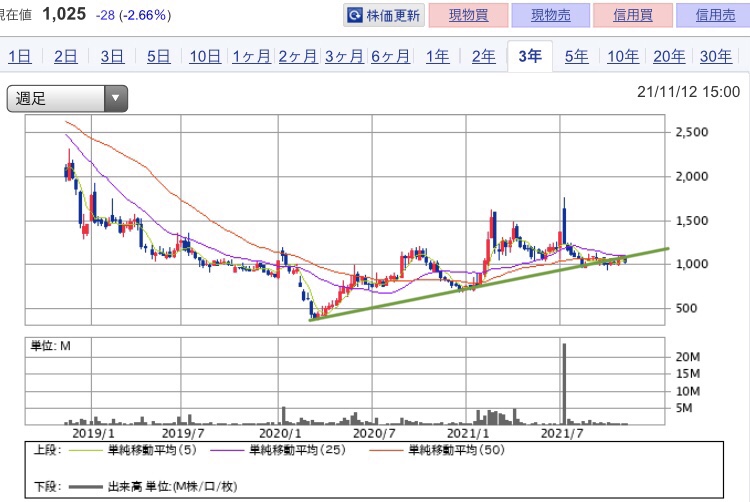This screenshot has height=502, width=750.
Task: Click the tallest volume bar in July 2021
Action: coord(564,384)
